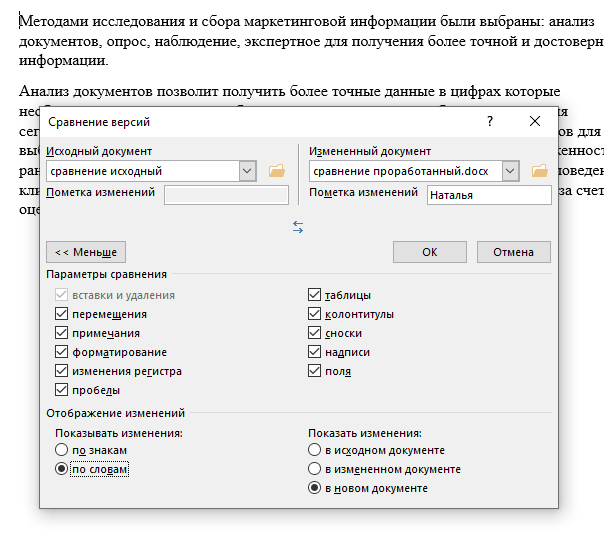Screen dimensions: 604x541
Task: Disable the колонтитулы checkbox
Action: 316,314
